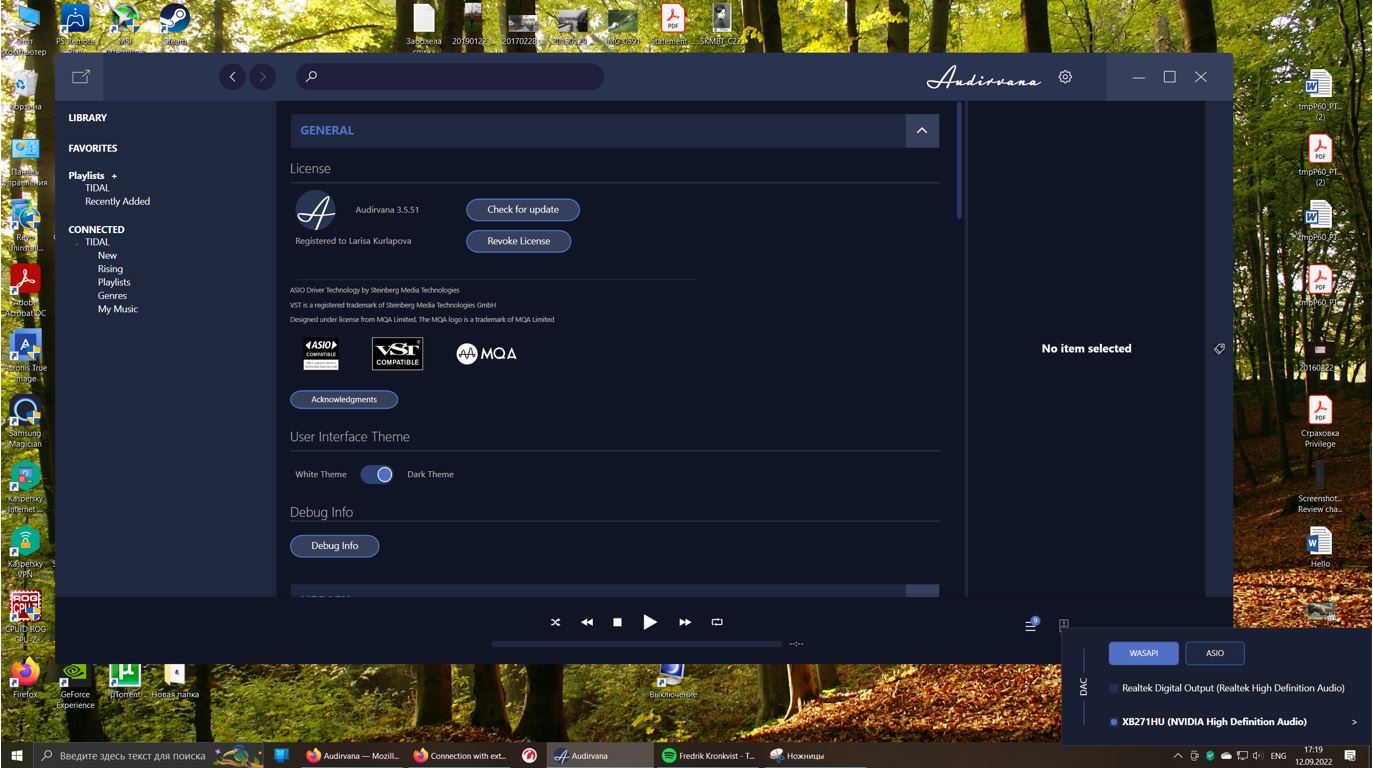Click Debug Info button
This screenshot has width=1373, height=768.
point(334,546)
